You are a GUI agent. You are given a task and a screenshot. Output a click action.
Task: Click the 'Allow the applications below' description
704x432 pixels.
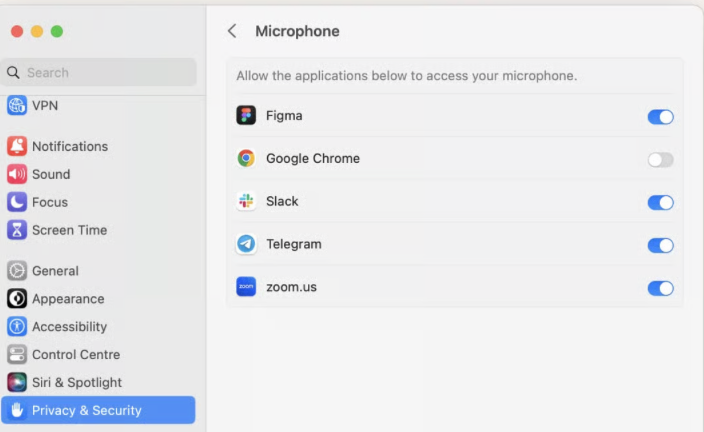tap(407, 75)
